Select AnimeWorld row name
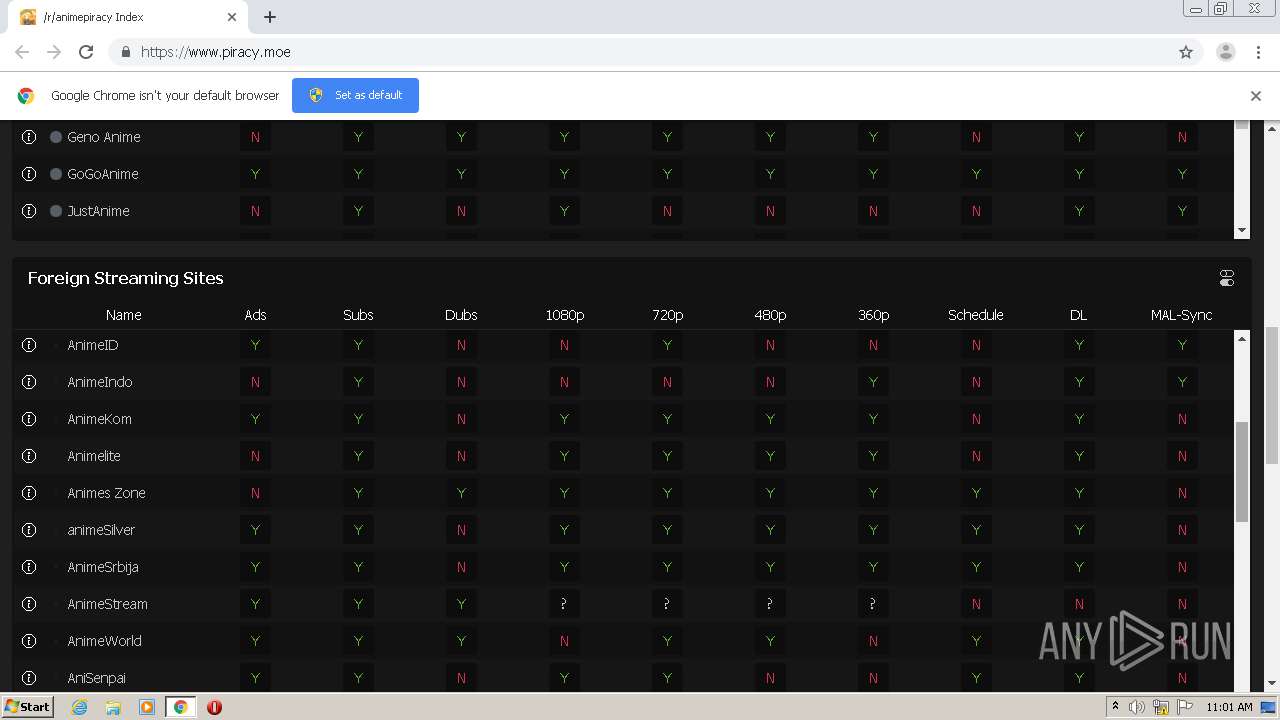Viewport: 1280px width, 720px height. coord(104,641)
